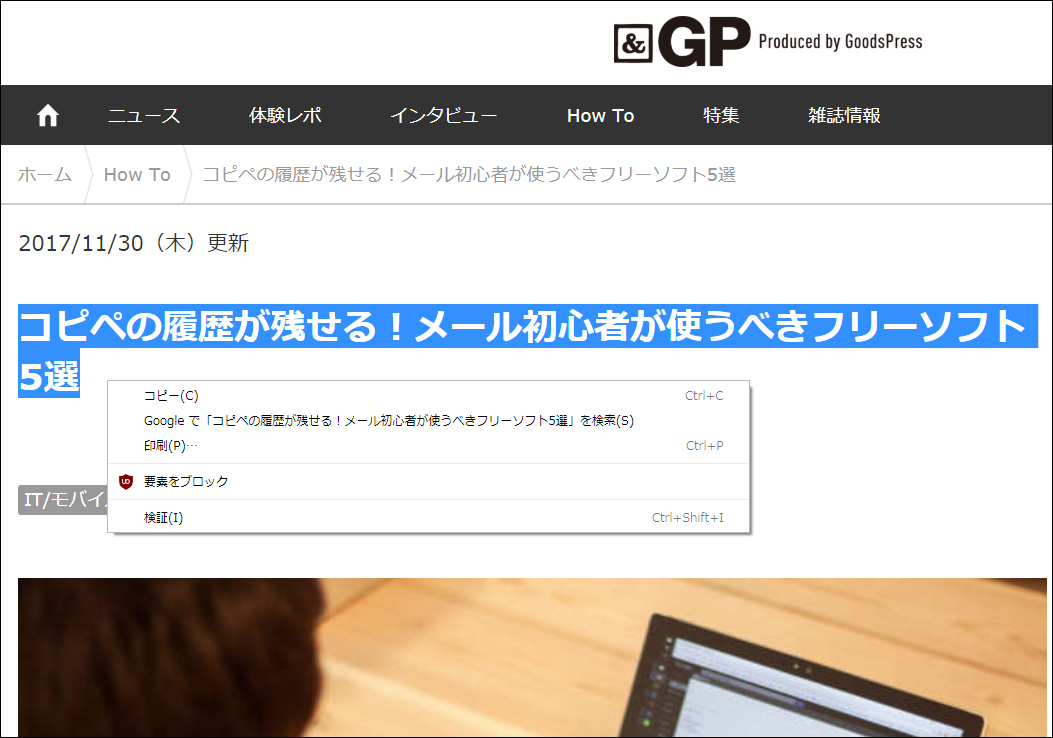Click the Produced by GoodsPress tagline
The height and width of the screenshot is (738, 1053).
(x=841, y=42)
